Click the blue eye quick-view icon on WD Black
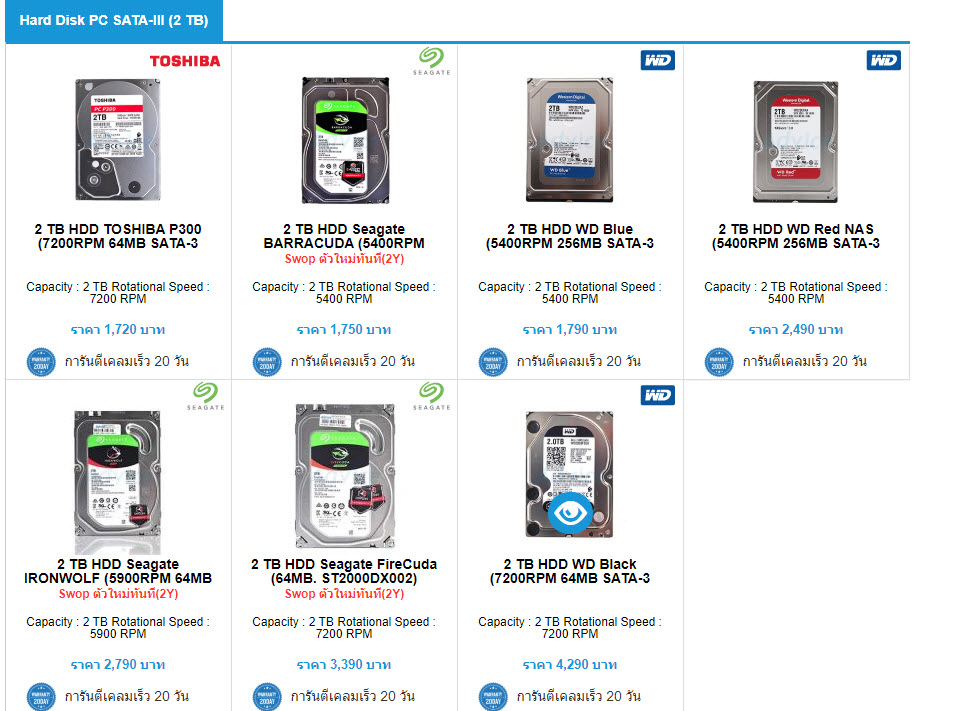Image resolution: width=960 pixels, height=711 pixels. (x=570, y=513)
